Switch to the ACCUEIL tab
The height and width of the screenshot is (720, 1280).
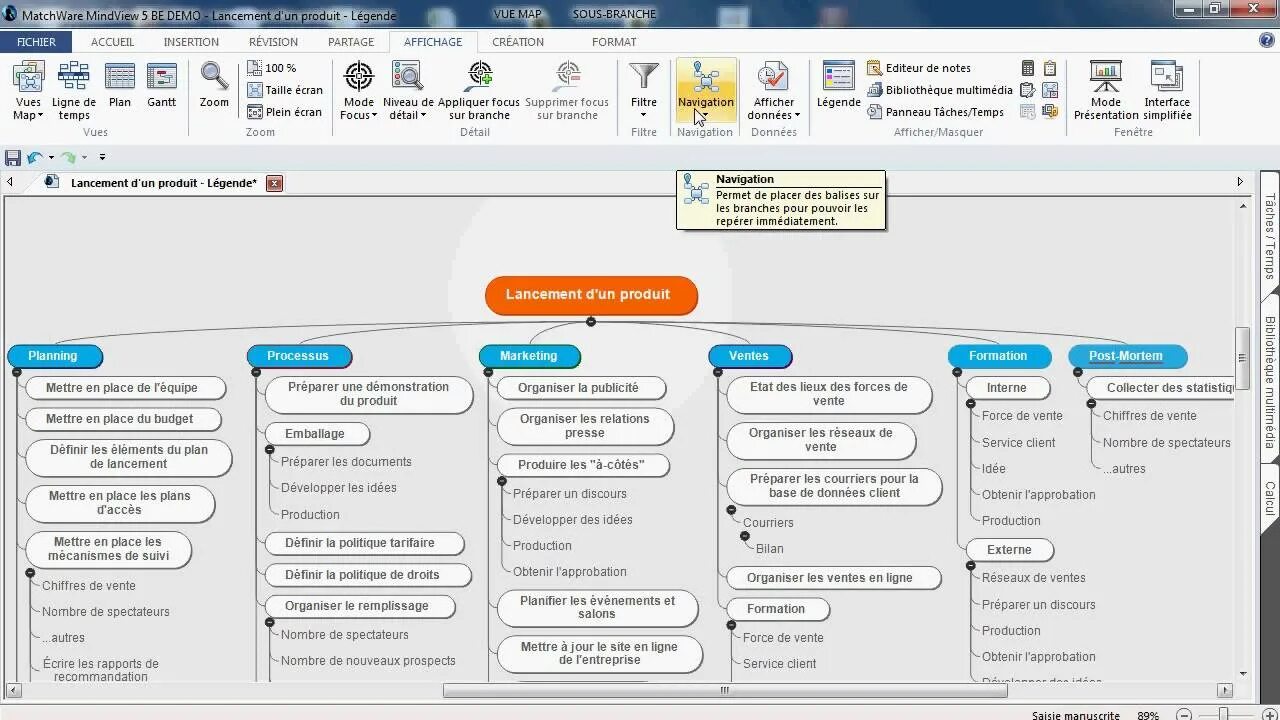(x=112, y=42)
